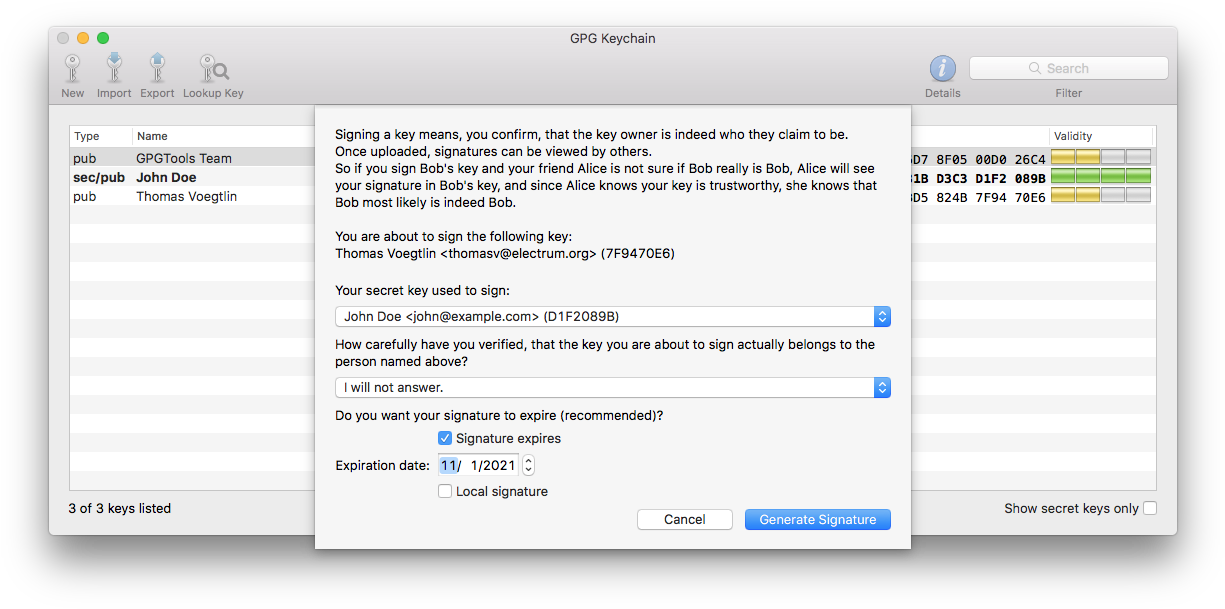
Task: Click the New key toolbar icon
Action: click(x=72, y=69)
